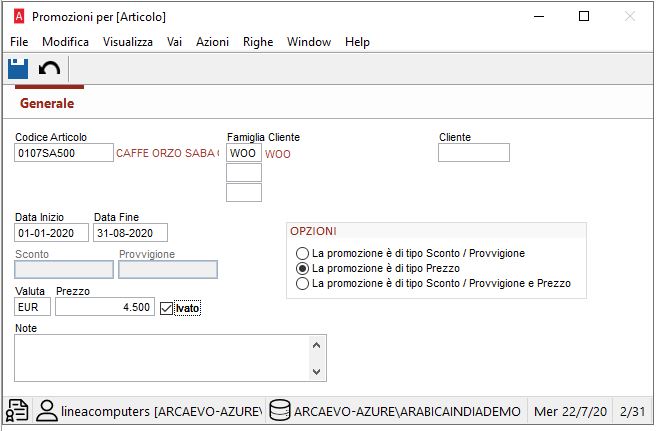
Task: Click the Save floppy disk icon
Action: [18, 69]
